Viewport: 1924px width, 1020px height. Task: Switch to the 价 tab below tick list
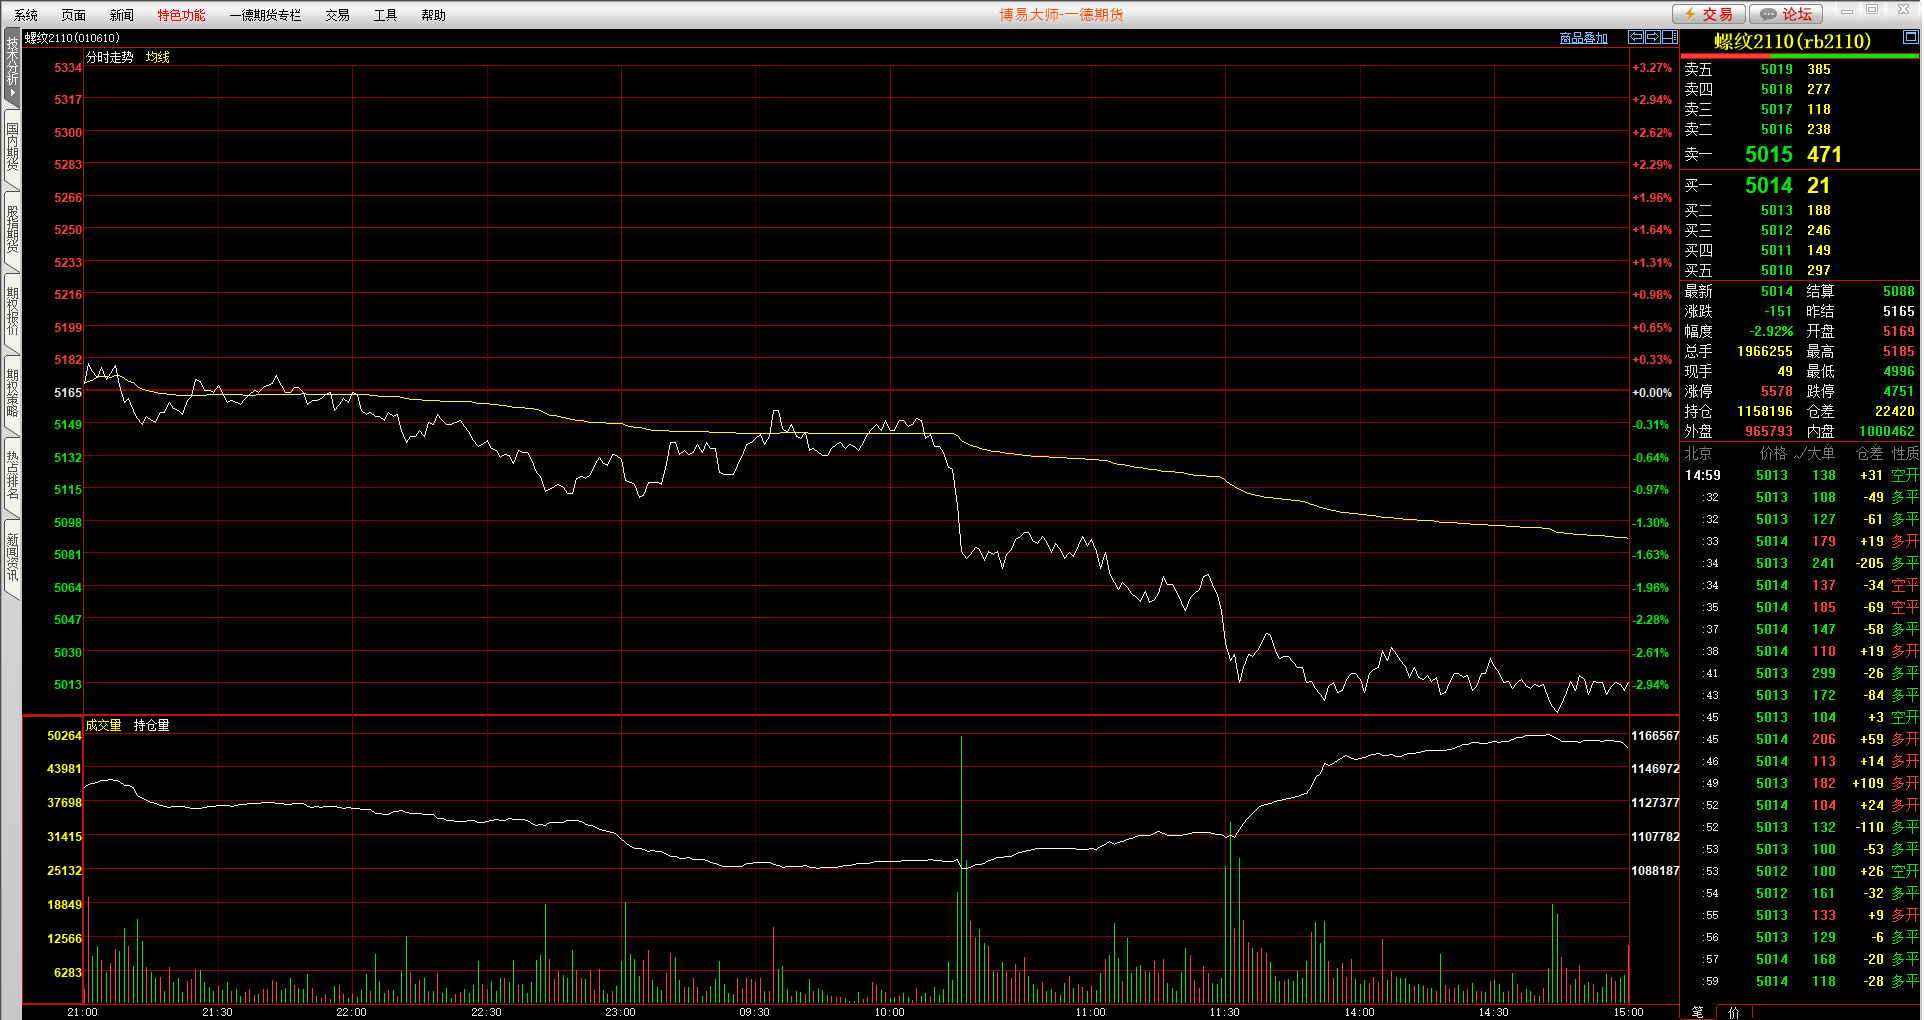[x=1733, y=1012]
